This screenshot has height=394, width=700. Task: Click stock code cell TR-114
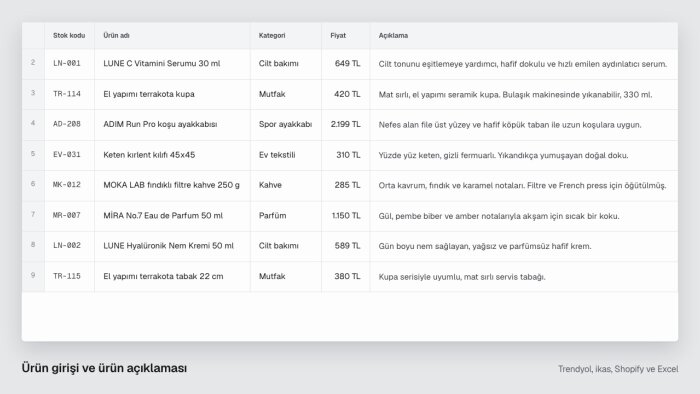click(69, 94)
